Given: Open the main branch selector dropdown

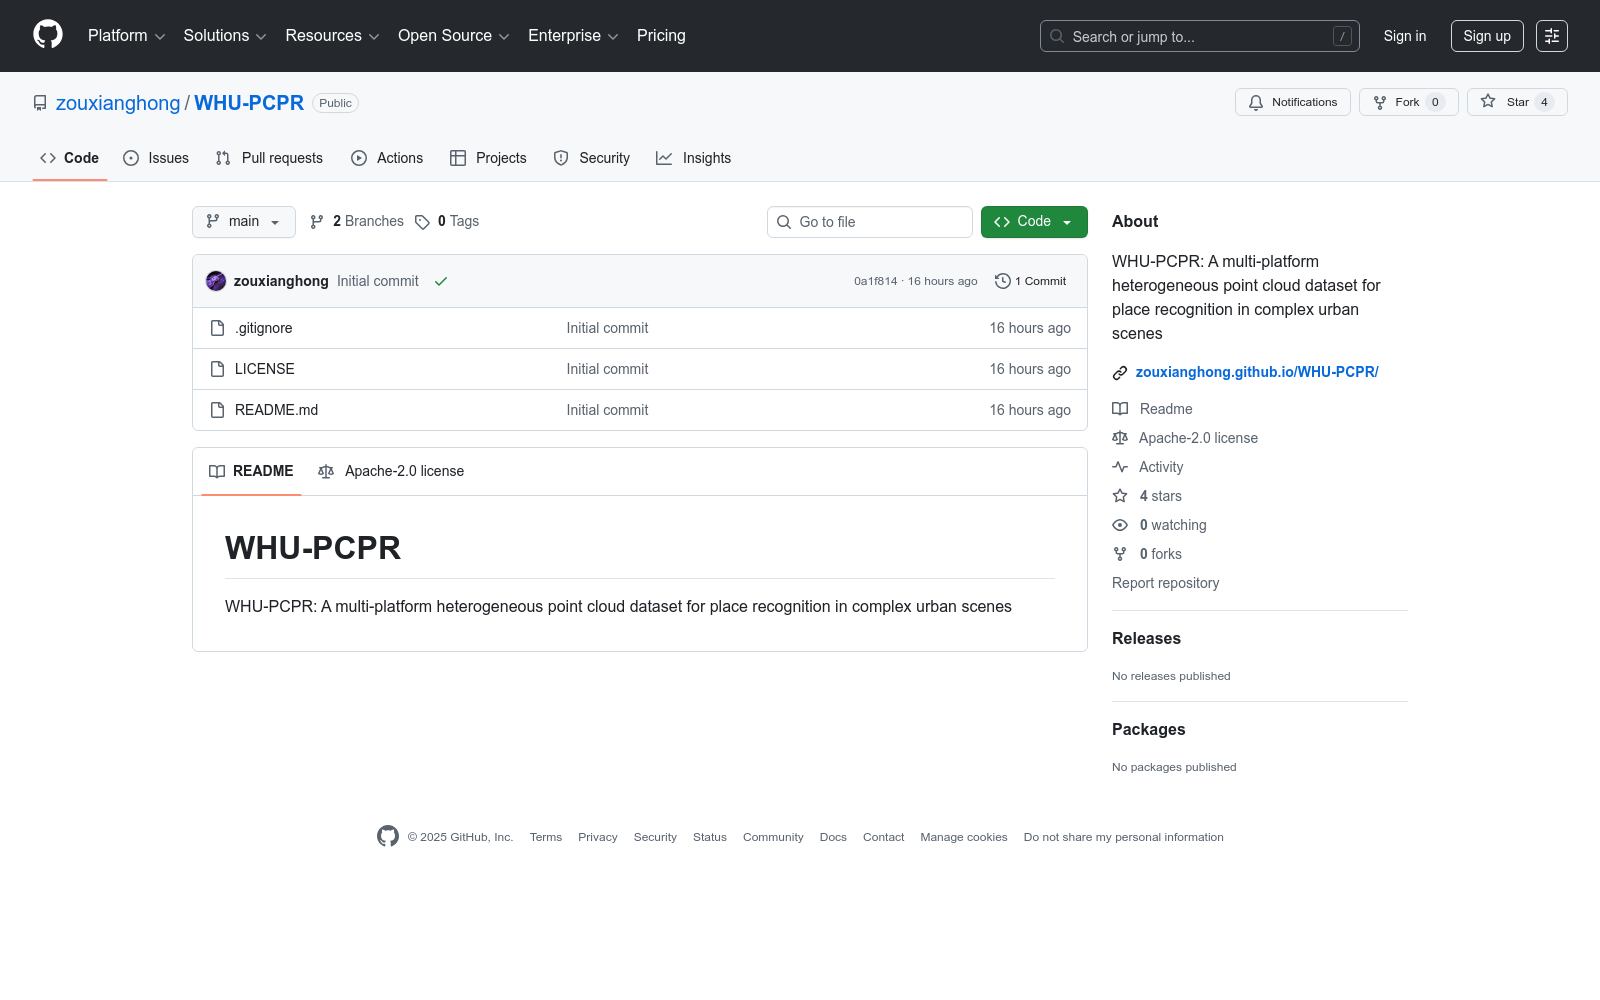Looking at the screenshot, I should 244,222.
